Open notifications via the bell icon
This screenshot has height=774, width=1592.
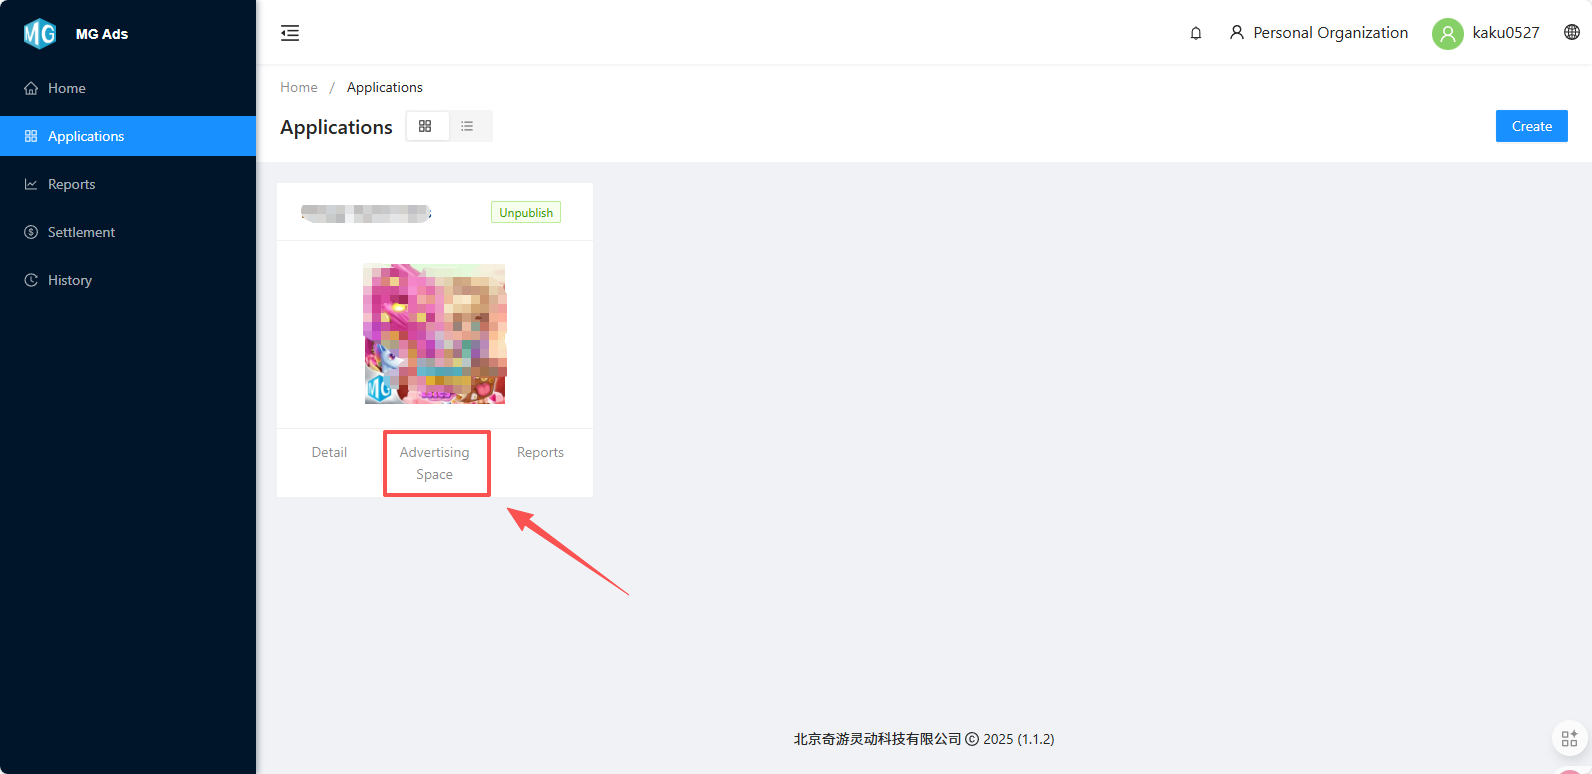pos(1195,33)
